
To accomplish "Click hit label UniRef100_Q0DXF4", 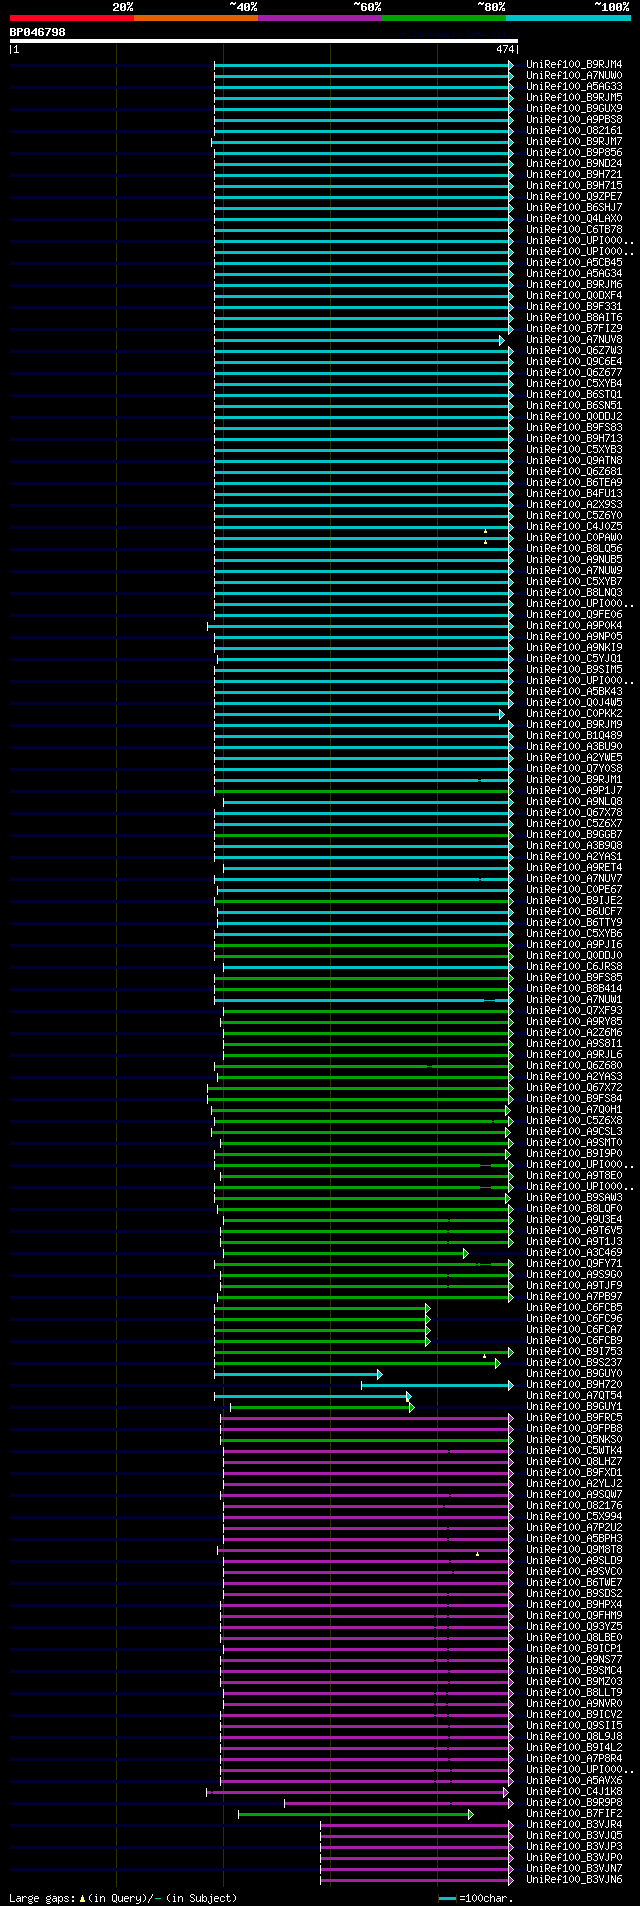I will click(x=574, y=296).
